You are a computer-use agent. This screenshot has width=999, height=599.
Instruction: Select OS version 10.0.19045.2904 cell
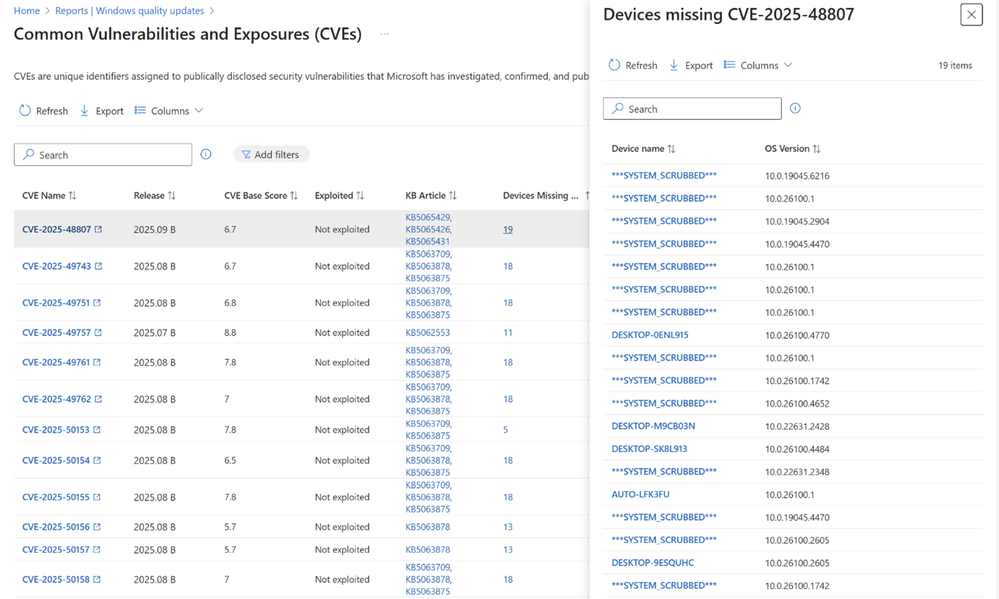click(x=797, y=222)
